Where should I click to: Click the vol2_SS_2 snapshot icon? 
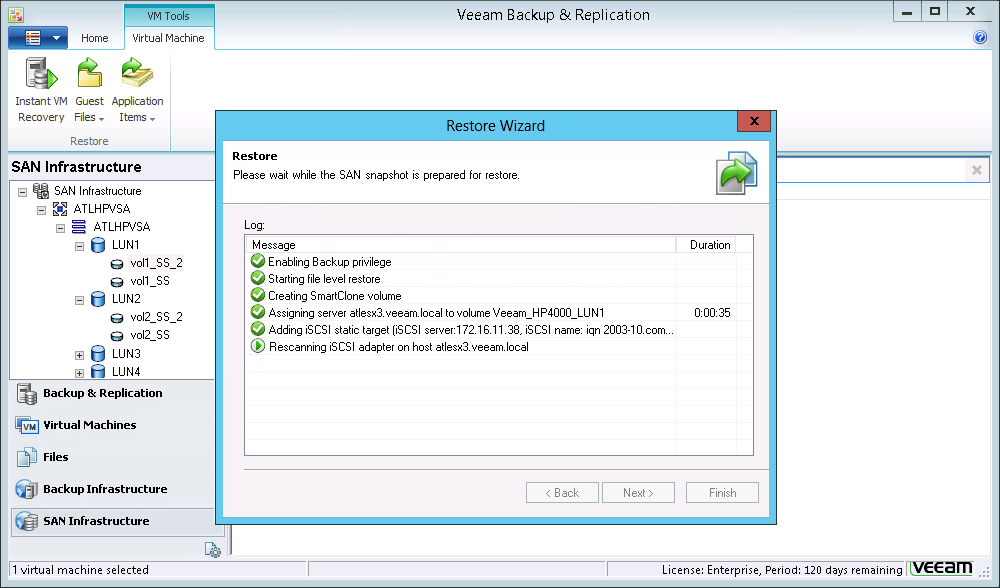pyautogui.click(x=117, y=318)
